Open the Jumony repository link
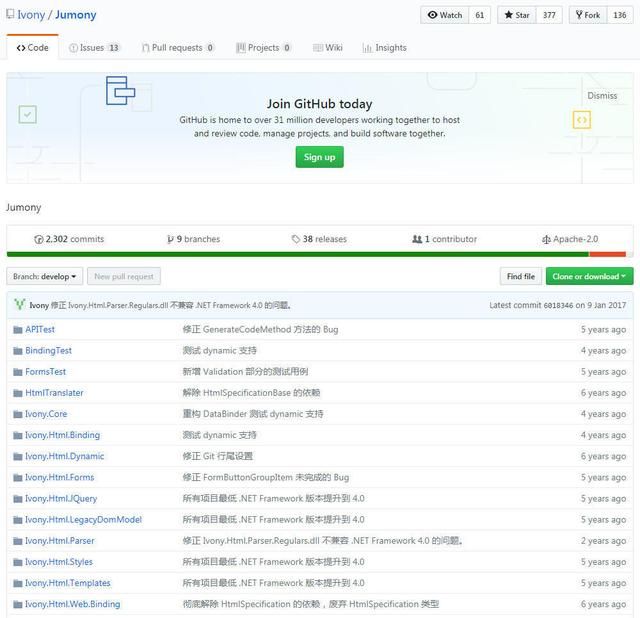Image resolution: width=640 pixels, height=618 pixels. 76,15
